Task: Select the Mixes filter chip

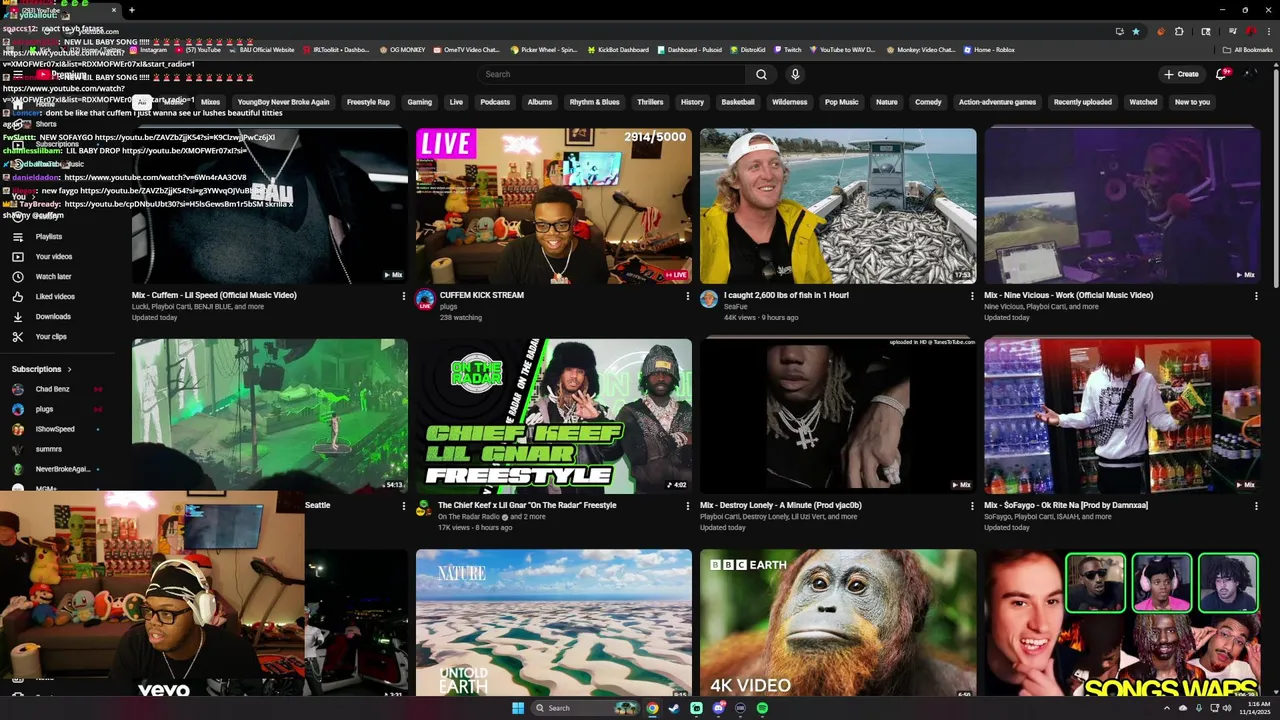Action: 210,102
